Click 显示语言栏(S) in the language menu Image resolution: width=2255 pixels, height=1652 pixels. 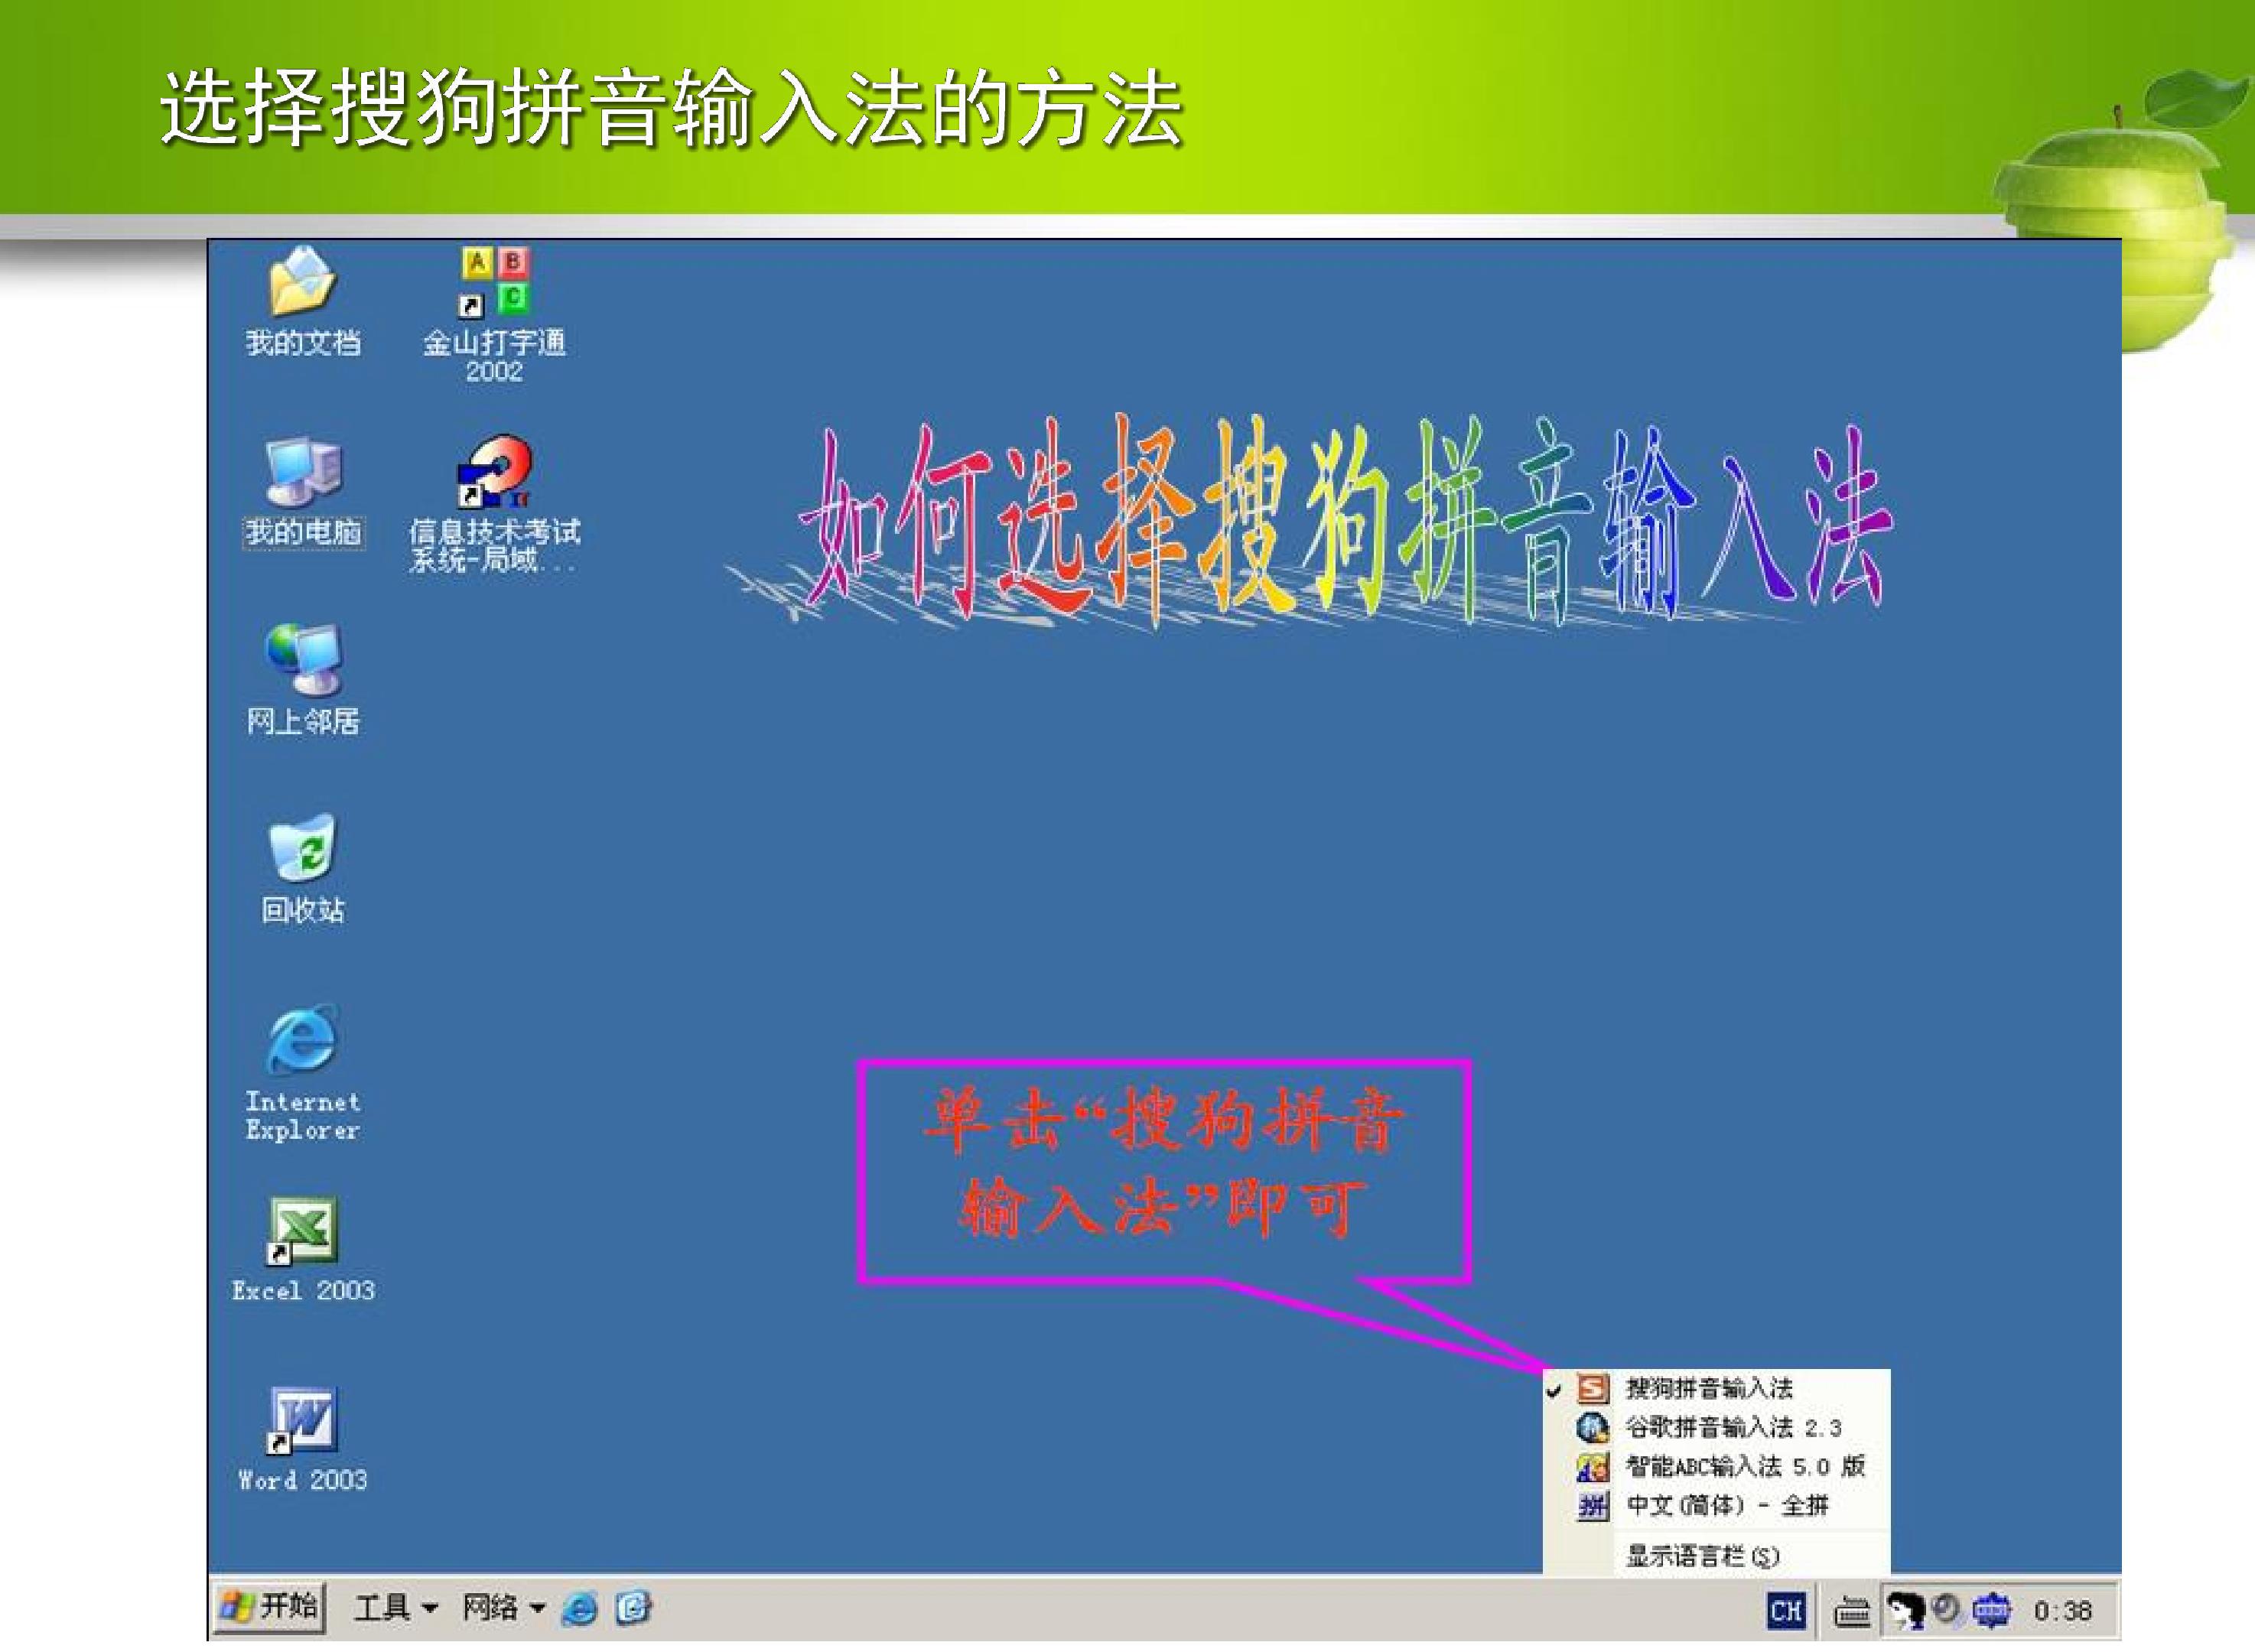1716,1556
